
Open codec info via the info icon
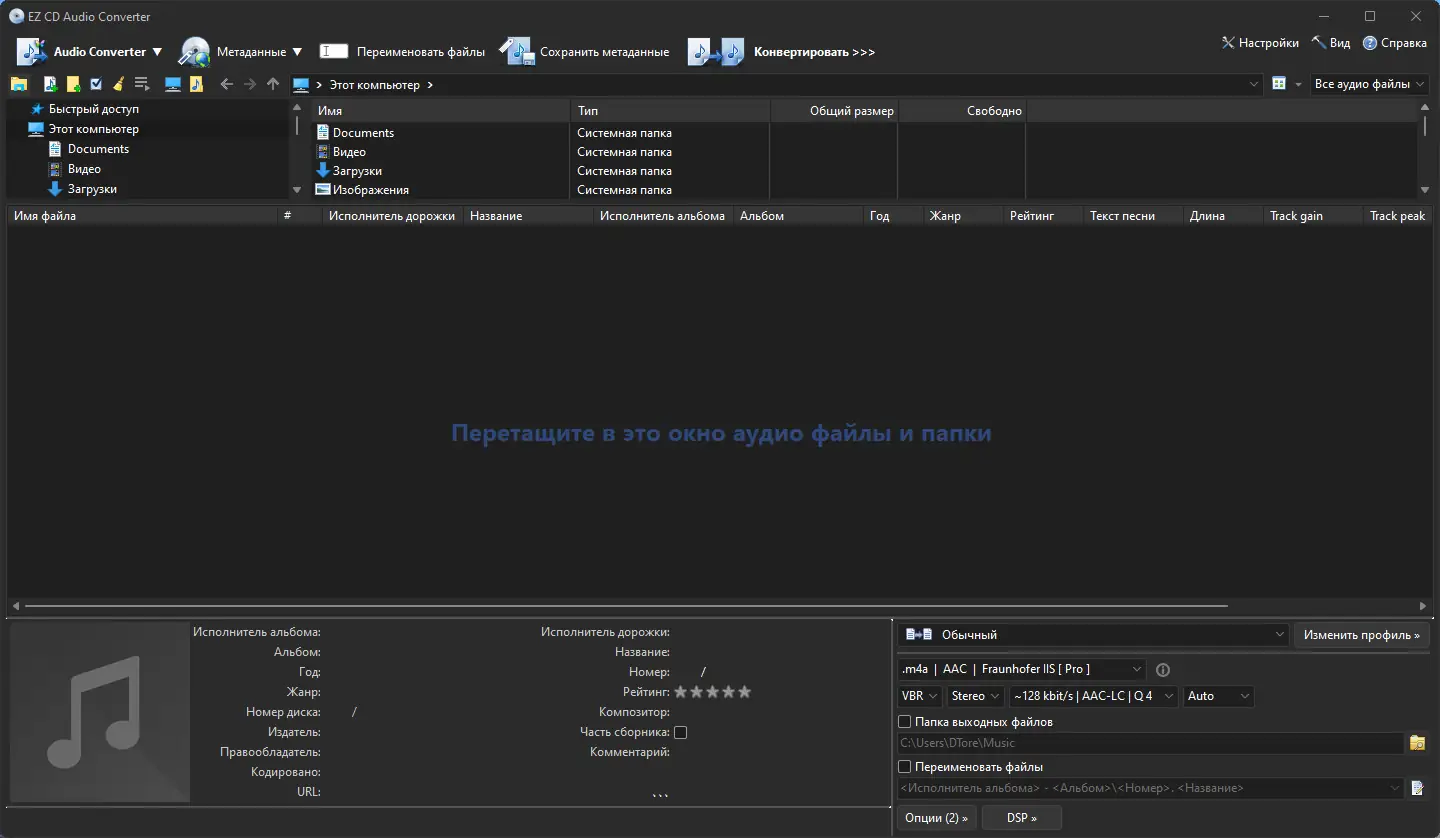1162,670
